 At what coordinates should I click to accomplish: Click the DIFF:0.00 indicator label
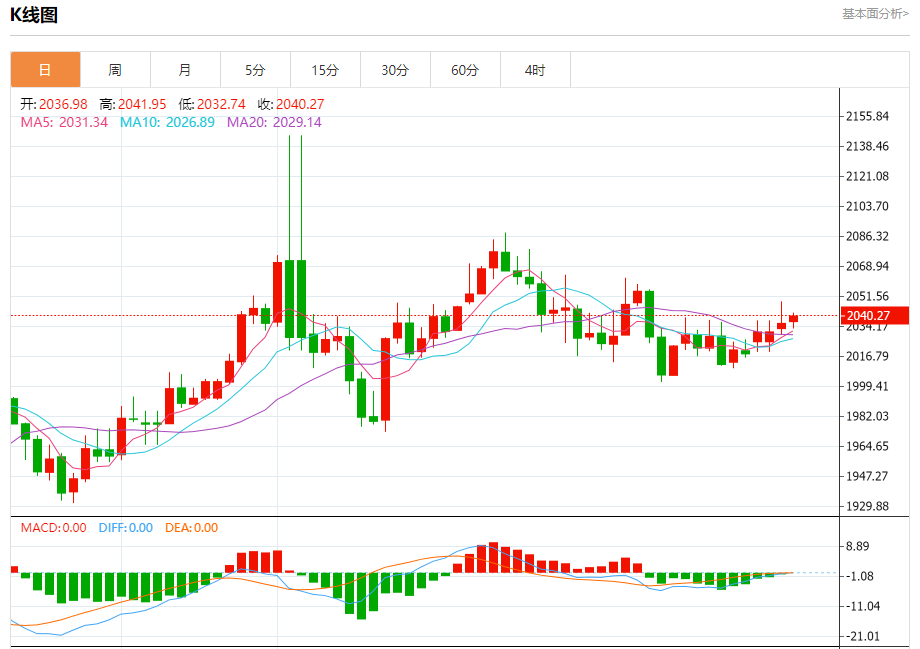[126, 528]
